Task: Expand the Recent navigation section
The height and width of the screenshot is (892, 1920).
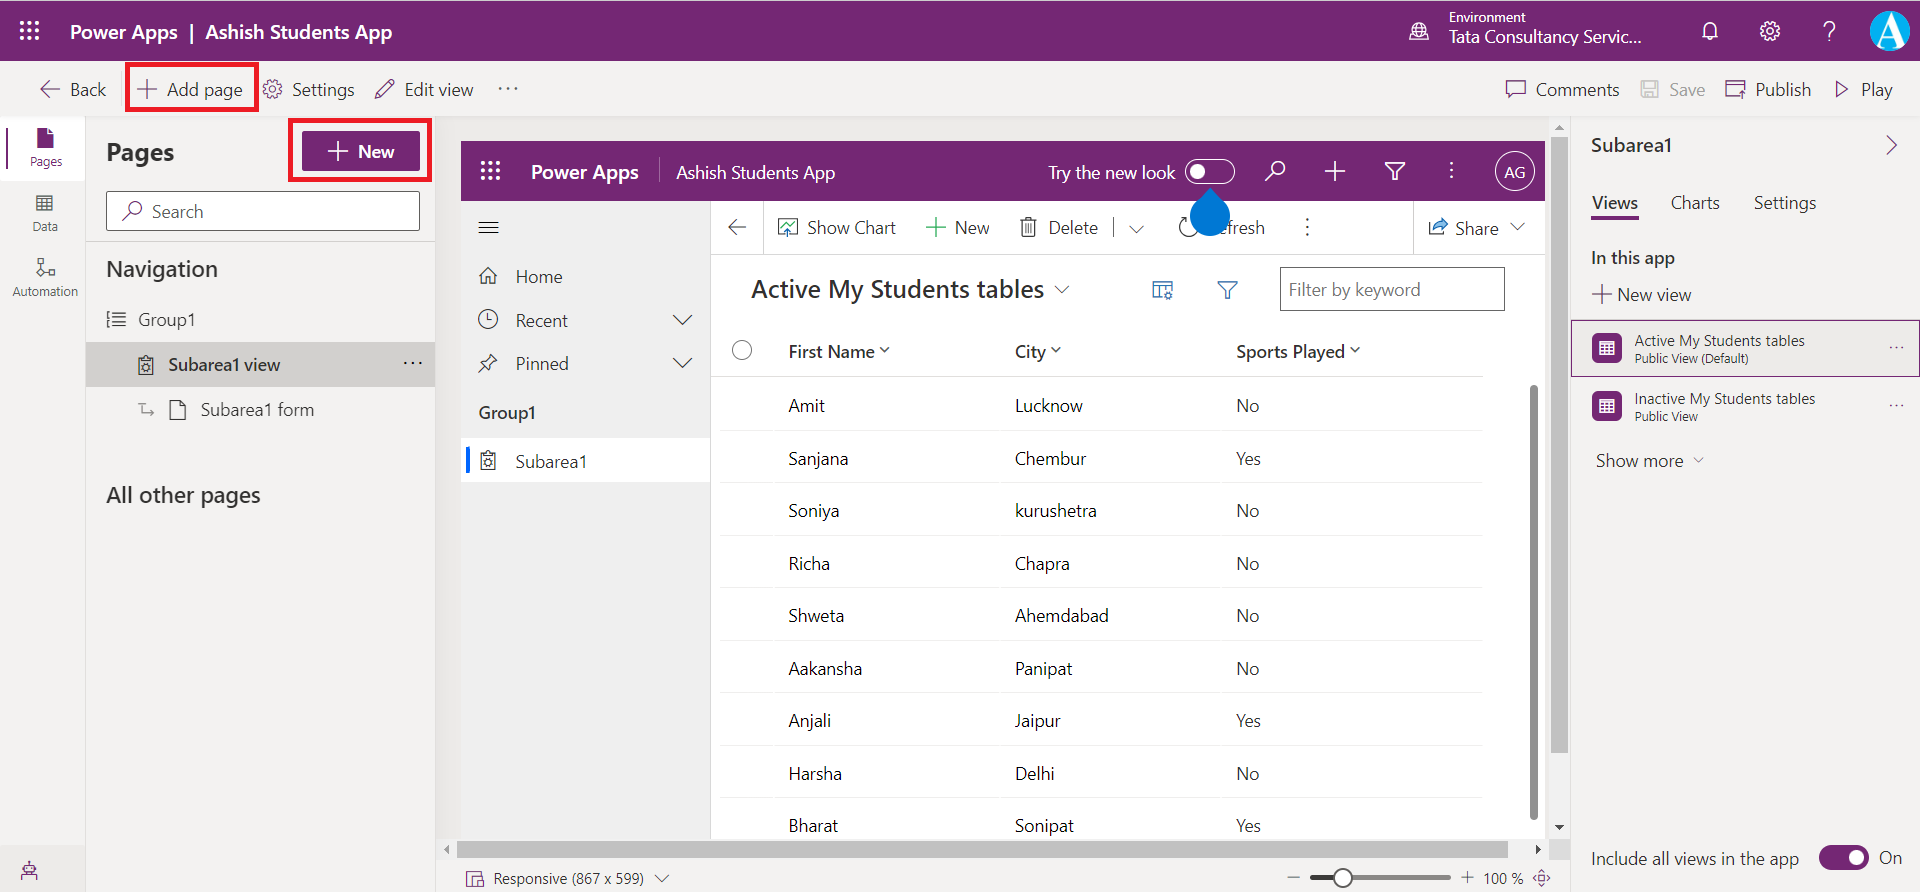Action: [682, 320]
